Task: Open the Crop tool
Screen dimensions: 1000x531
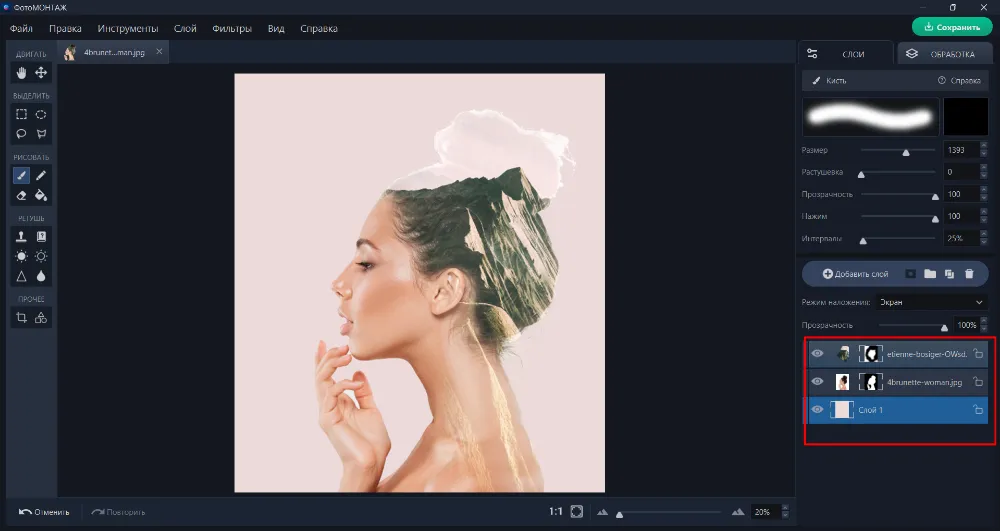Action: pos(22,318)
